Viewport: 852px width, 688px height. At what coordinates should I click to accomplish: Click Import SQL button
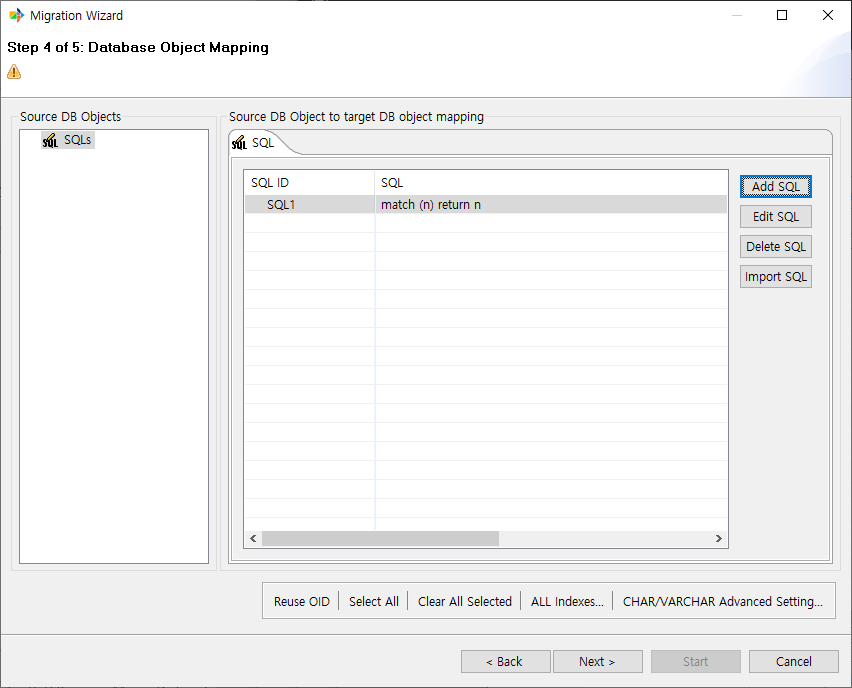point(775,277)
